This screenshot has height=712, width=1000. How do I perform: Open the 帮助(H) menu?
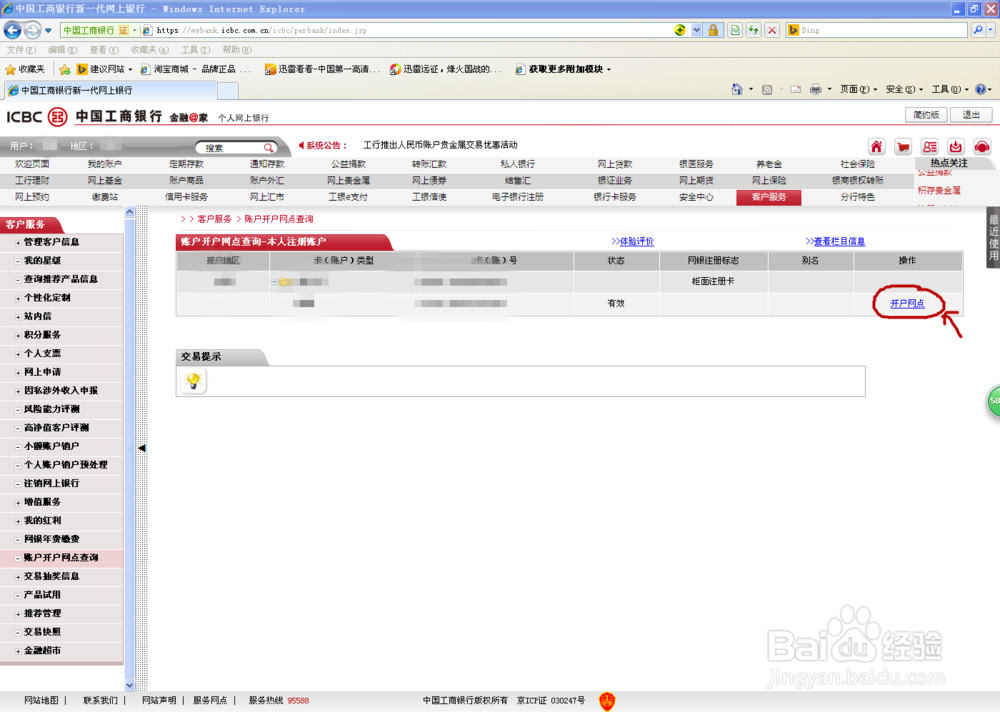tap(237, 50)
